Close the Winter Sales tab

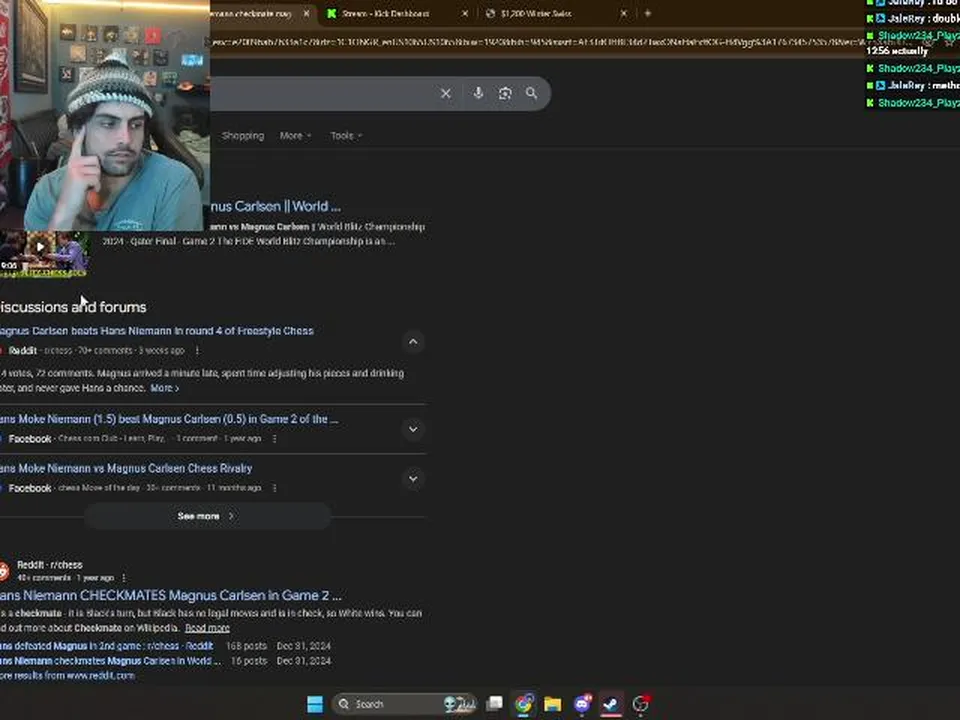click(x=623, y=13)
